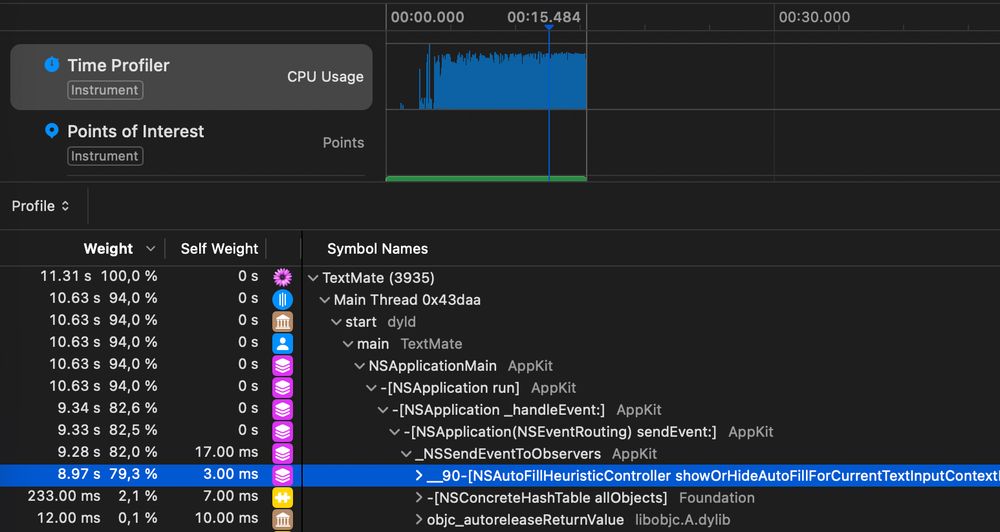This screenshot has height=532, width=1000.
Task: Click the Weight column sort arrow
Action: (151, 248)
